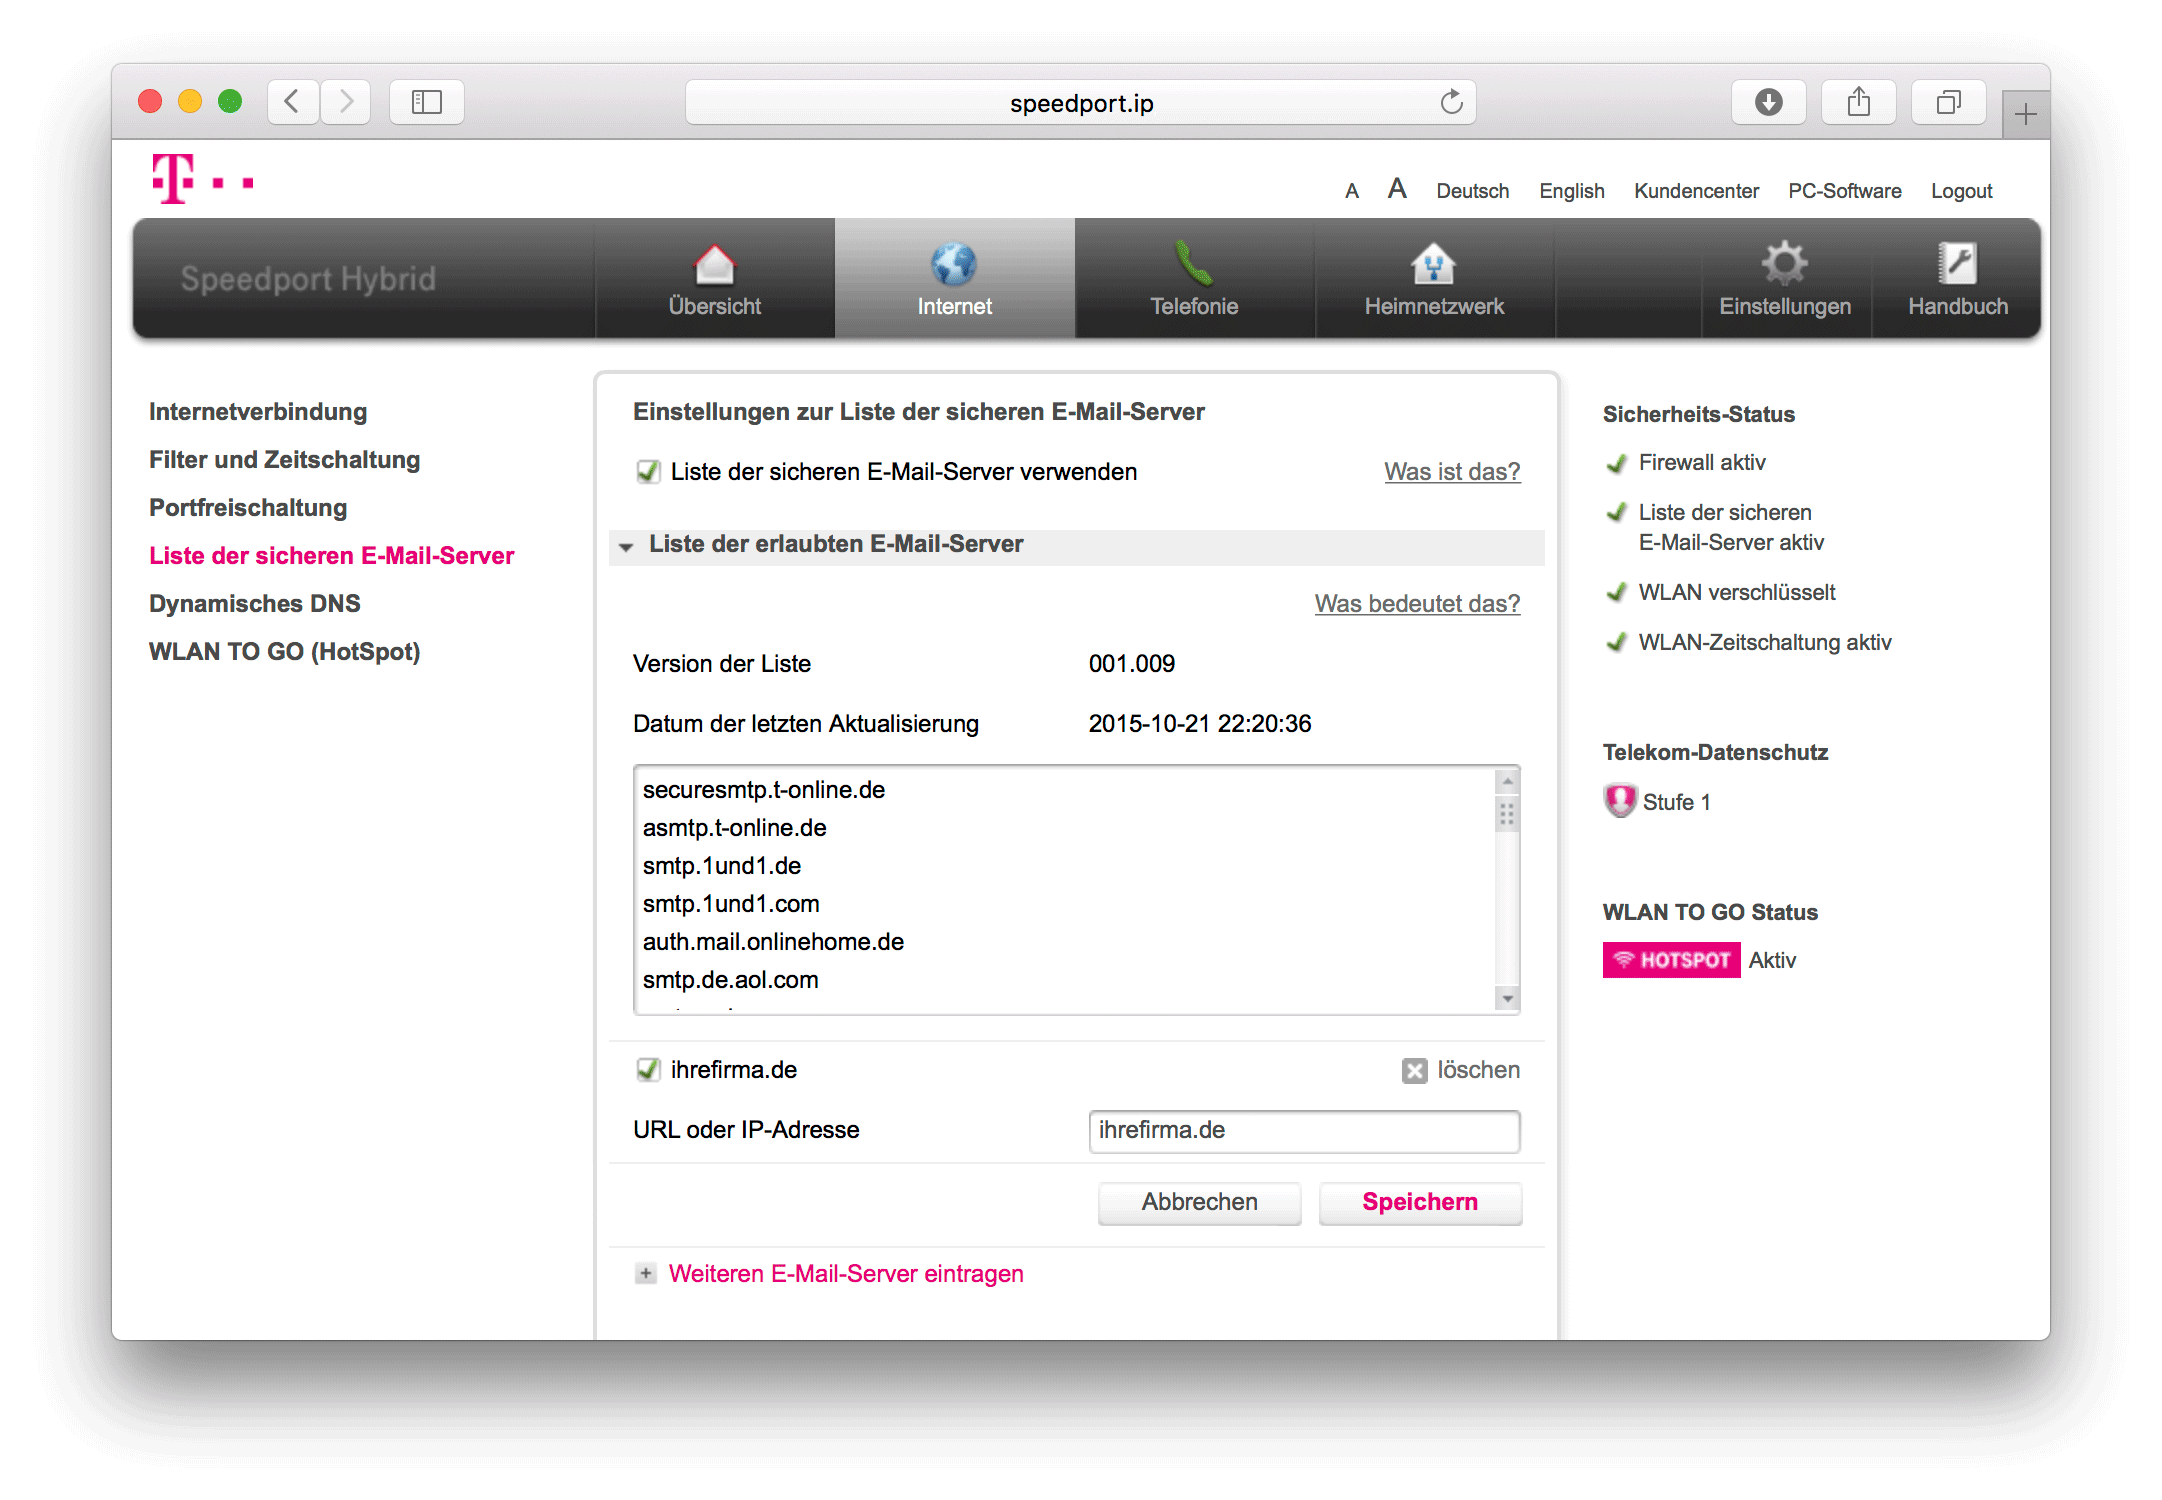
Task: Open 'Dynamisches DNS' in the sidebar
Action: click(x=254, y=603)
